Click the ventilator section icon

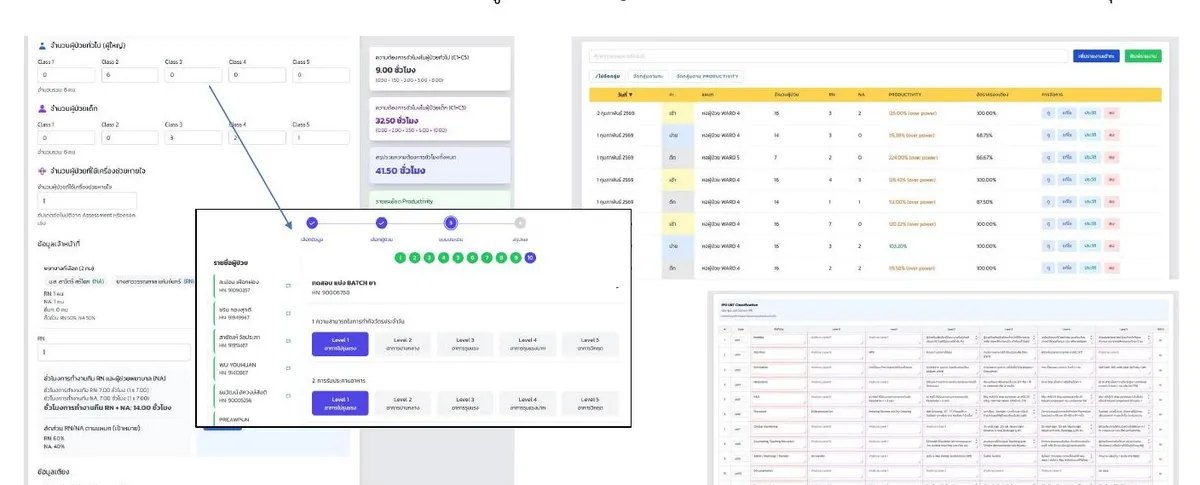click(x=41, y=170)
